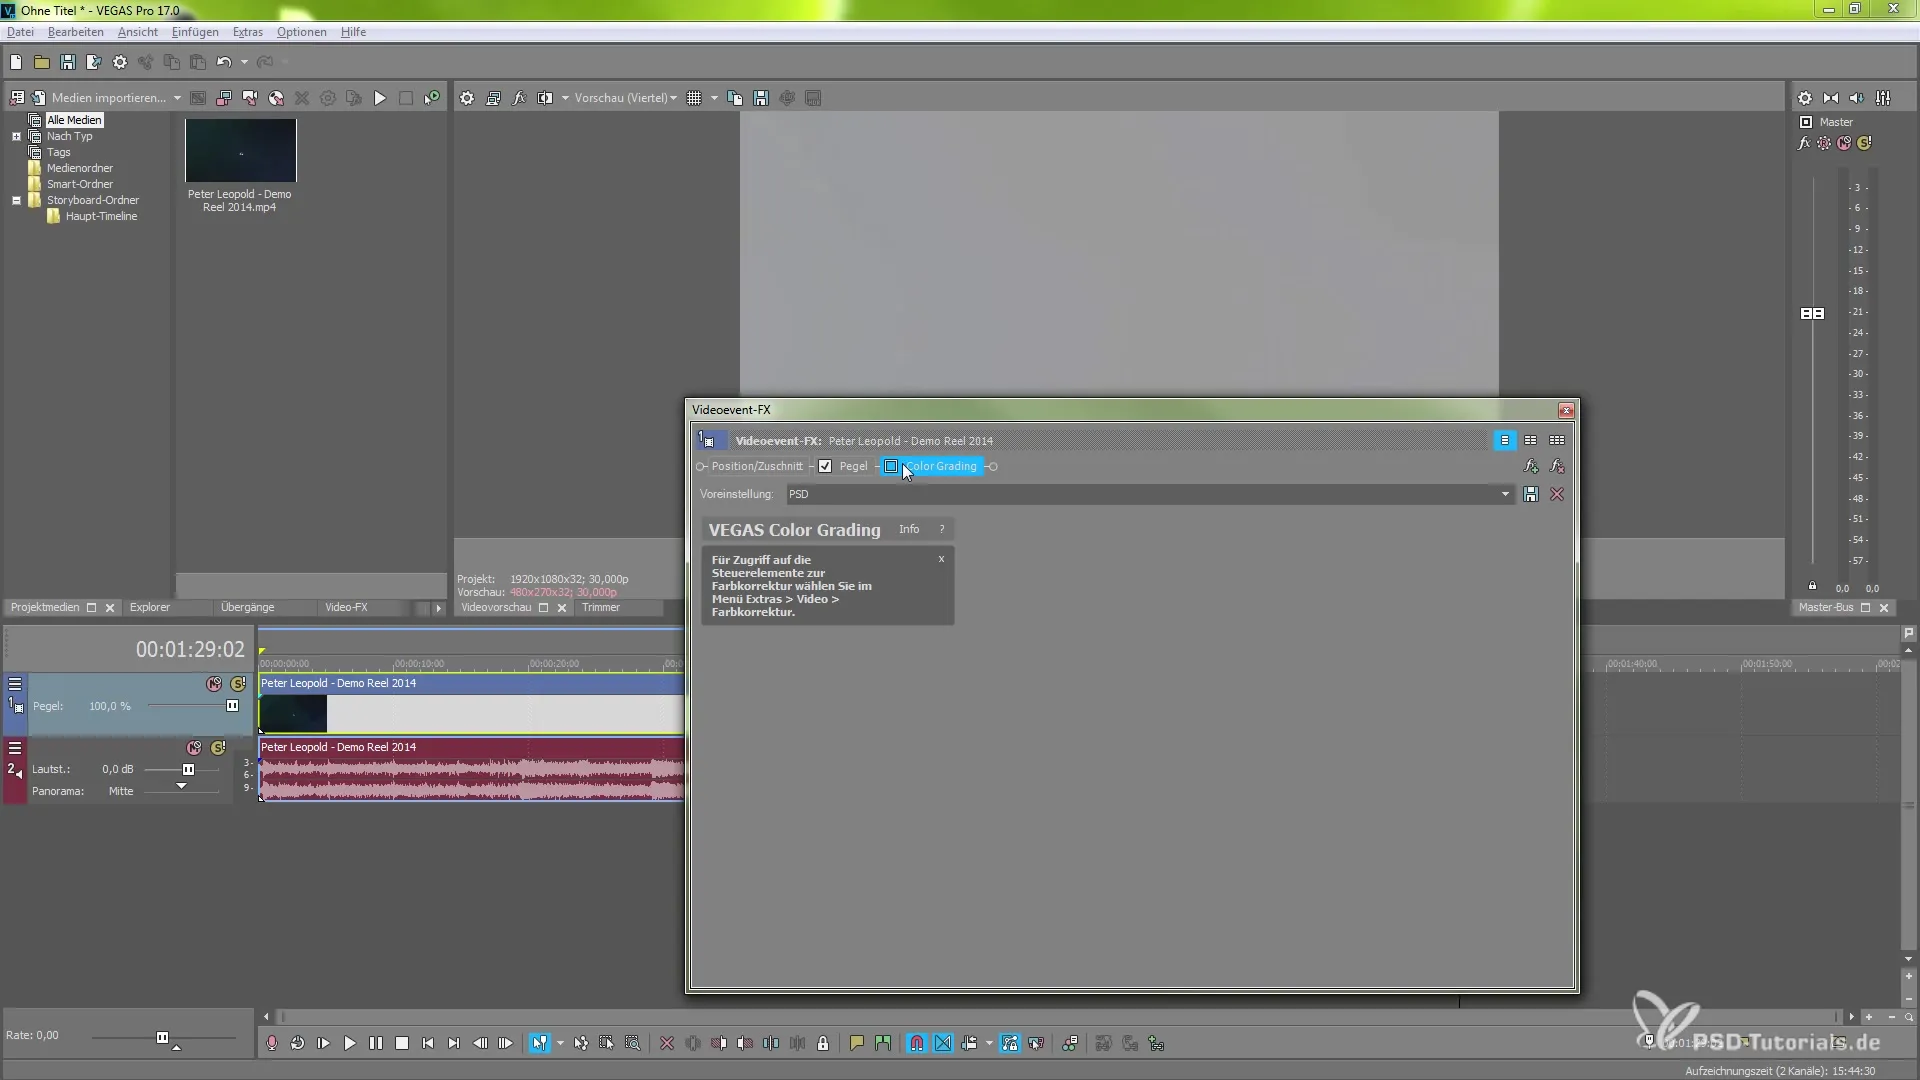Open video preview settings gear
1920x1080 pixels.
pyautogui.click(x=467, y=98)
